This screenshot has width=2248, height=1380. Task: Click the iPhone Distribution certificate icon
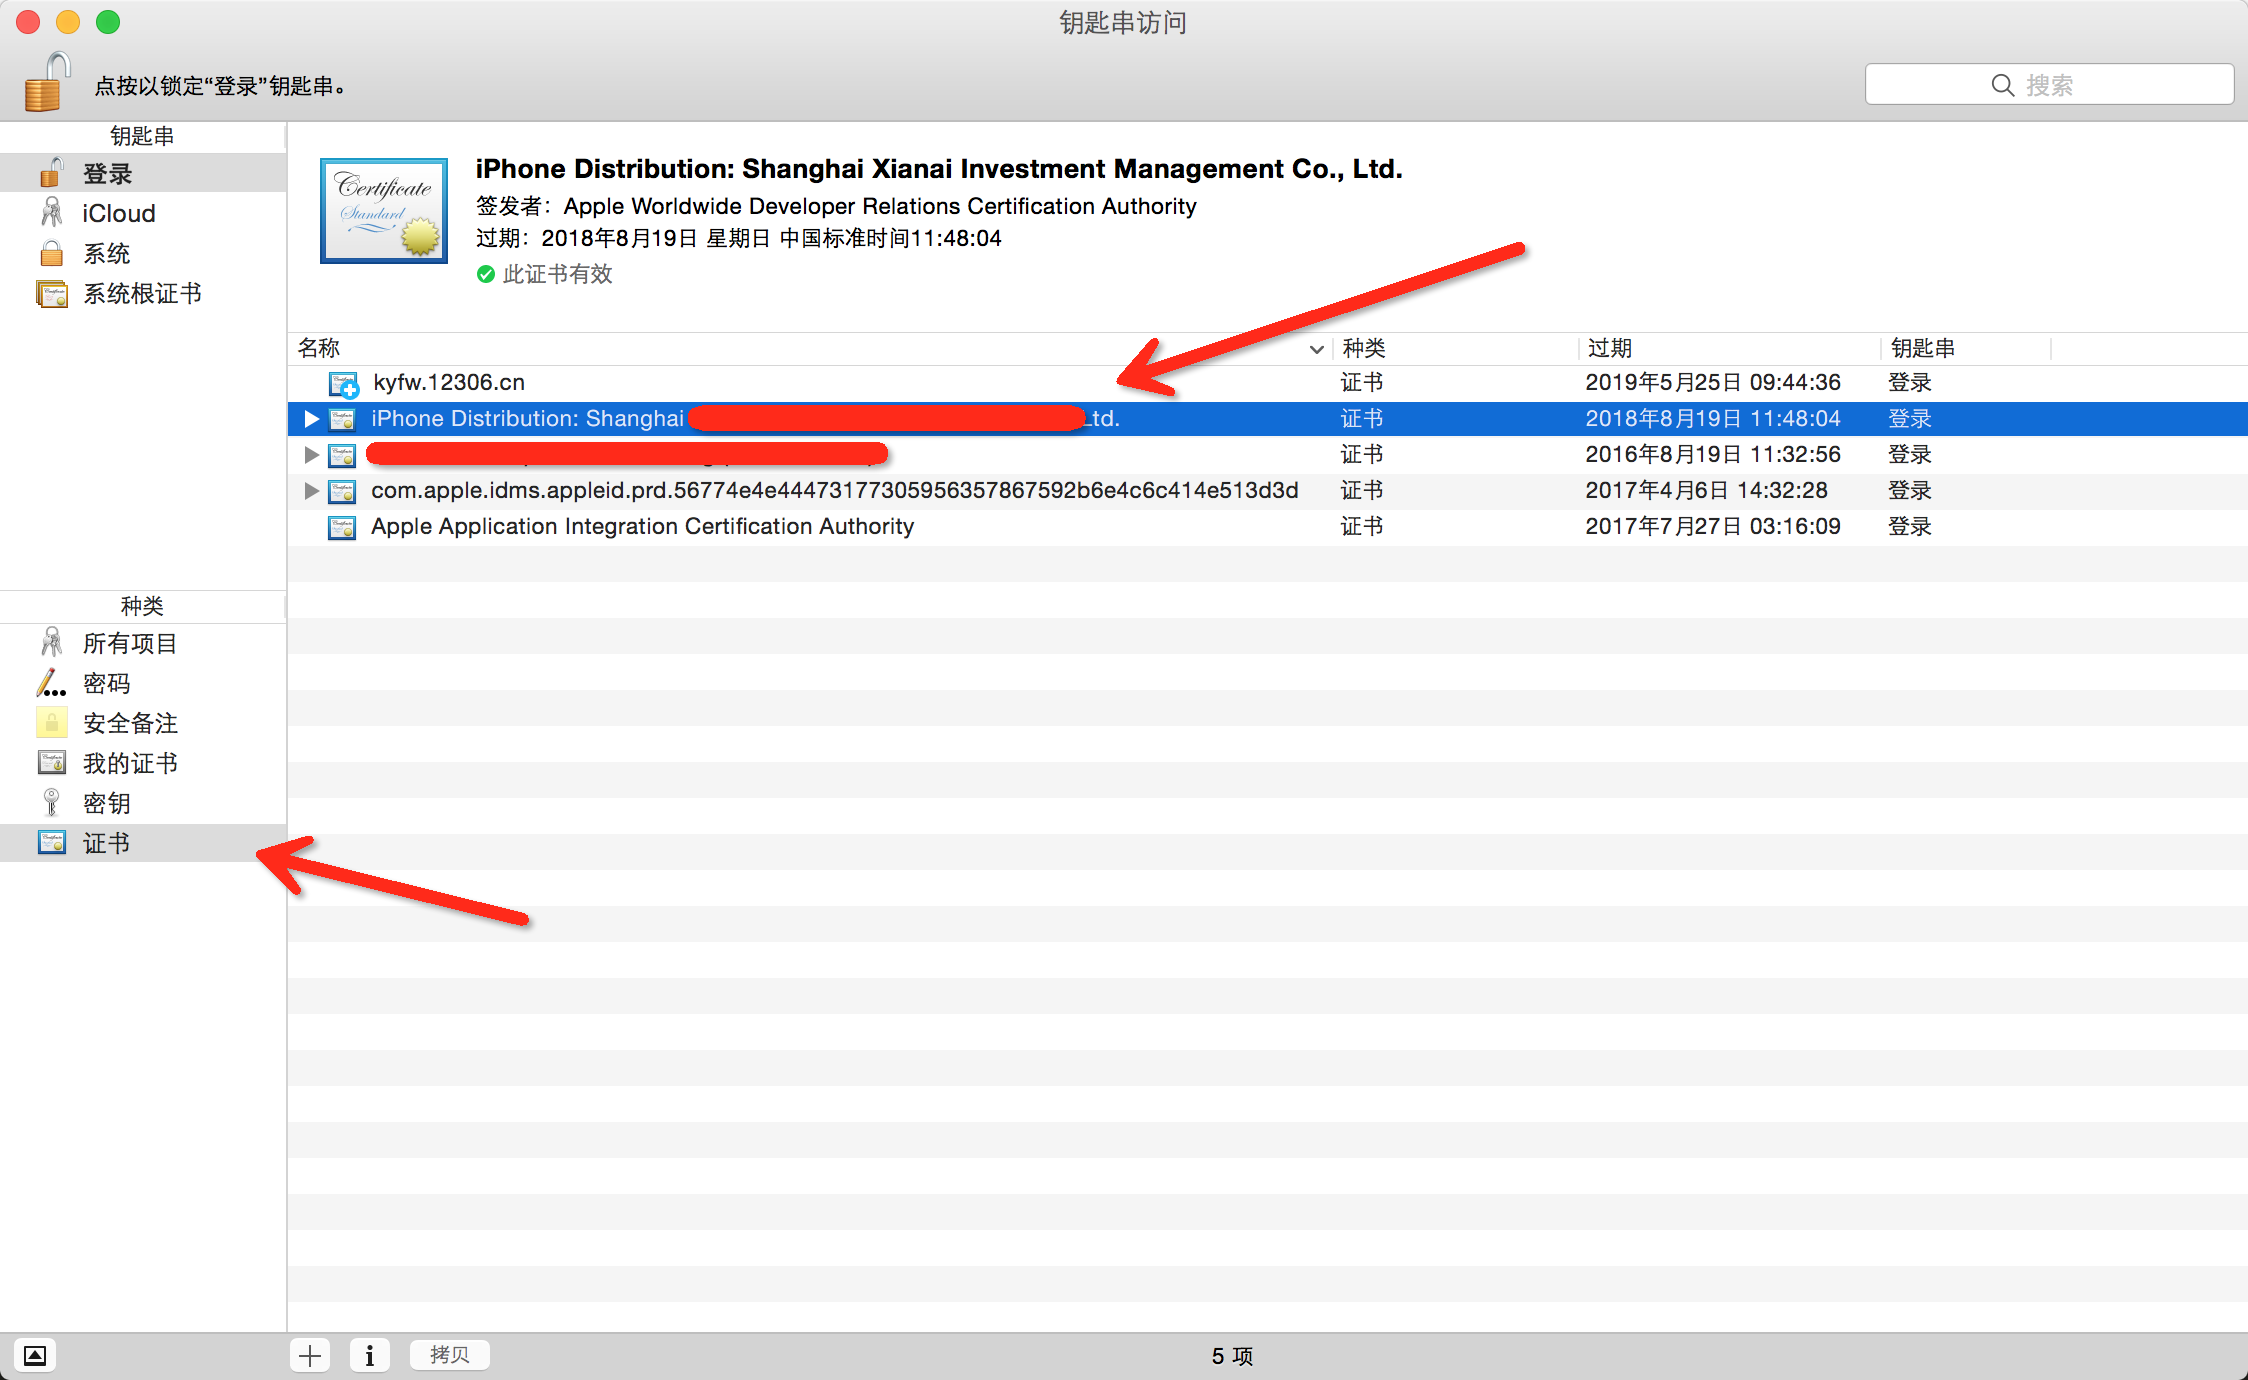[x=342, y=419]
